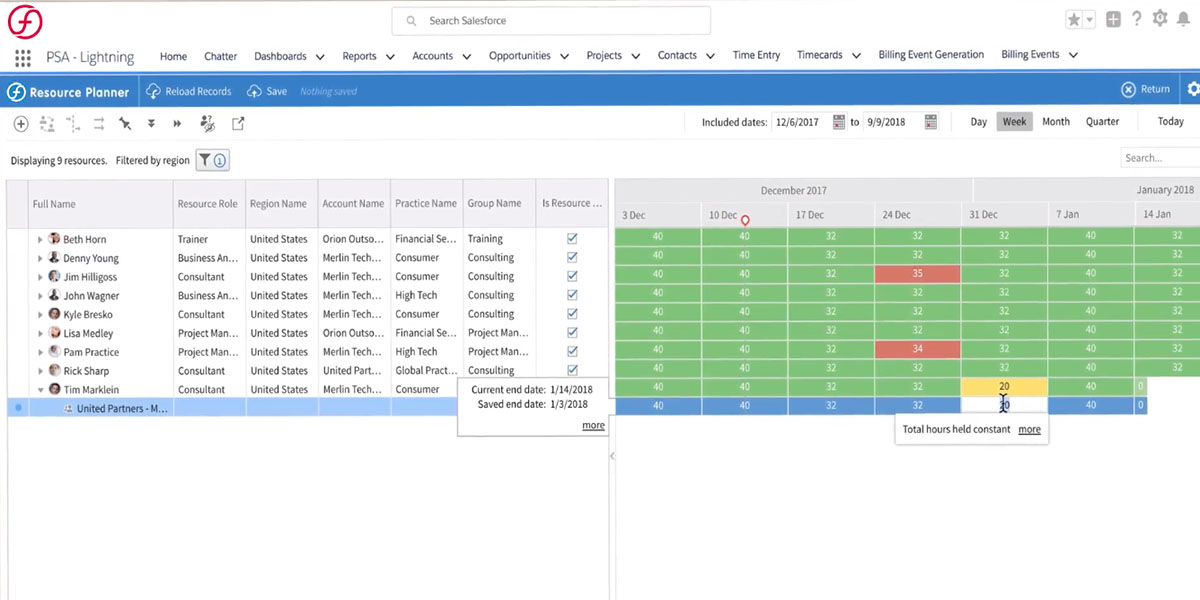
Task: Expand the Denny Young resource row
Action: click(x=40, y=258)
